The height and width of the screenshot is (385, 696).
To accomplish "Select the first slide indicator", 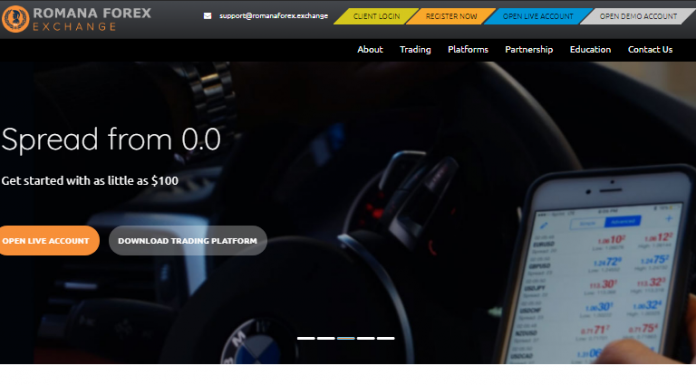I will point(306,338).
